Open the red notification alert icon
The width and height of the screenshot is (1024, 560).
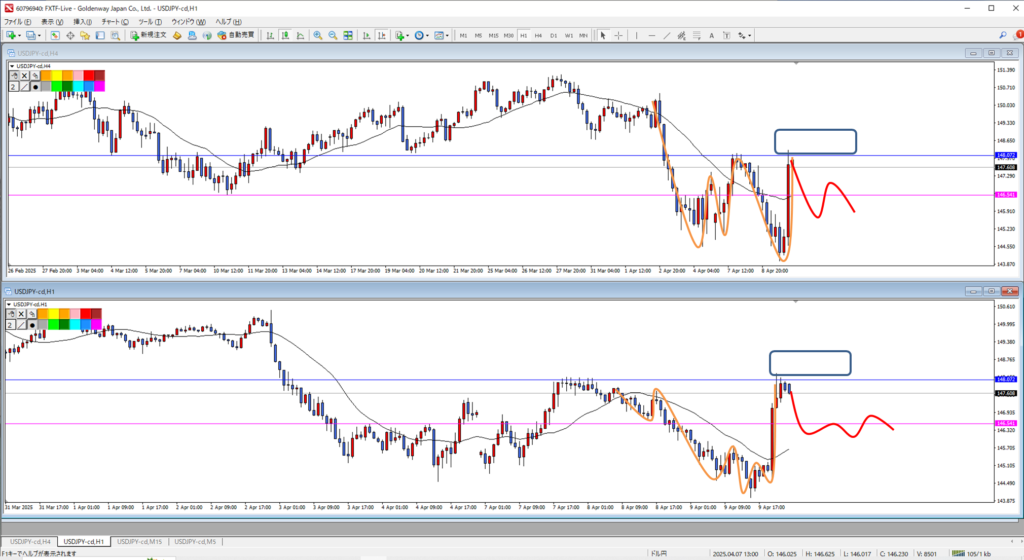pyautogui.click(x=1019, y=35)
